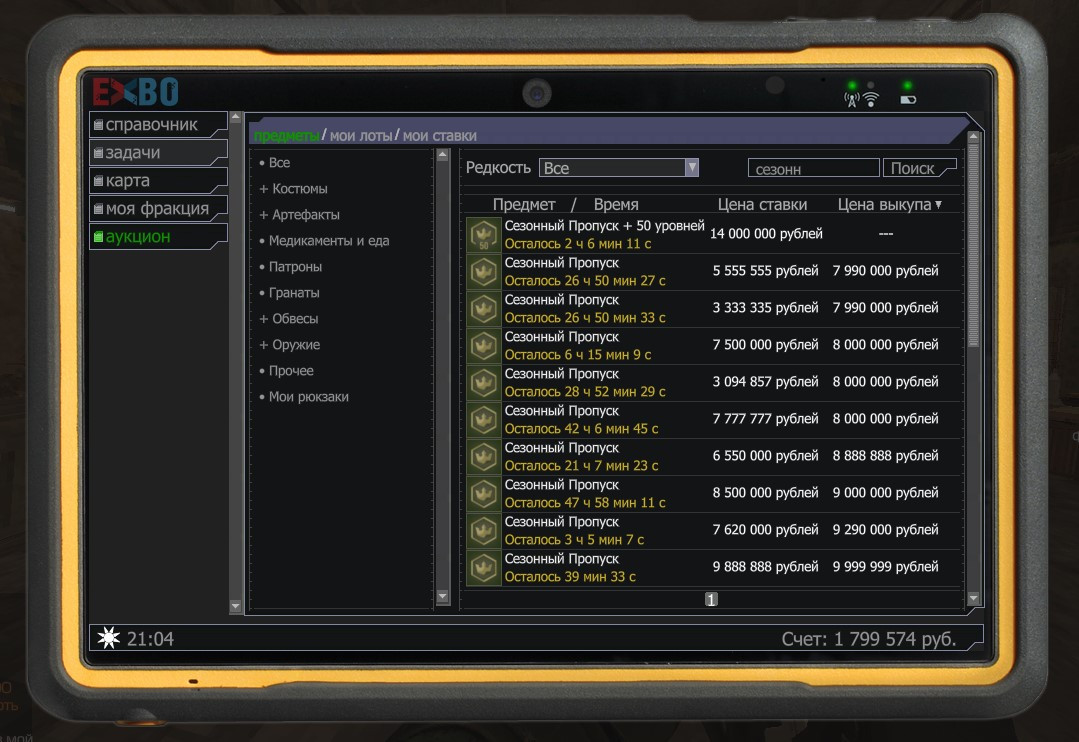Expand the Обвесы category
The image size is (1079, 742).
(x=288, y=319)
